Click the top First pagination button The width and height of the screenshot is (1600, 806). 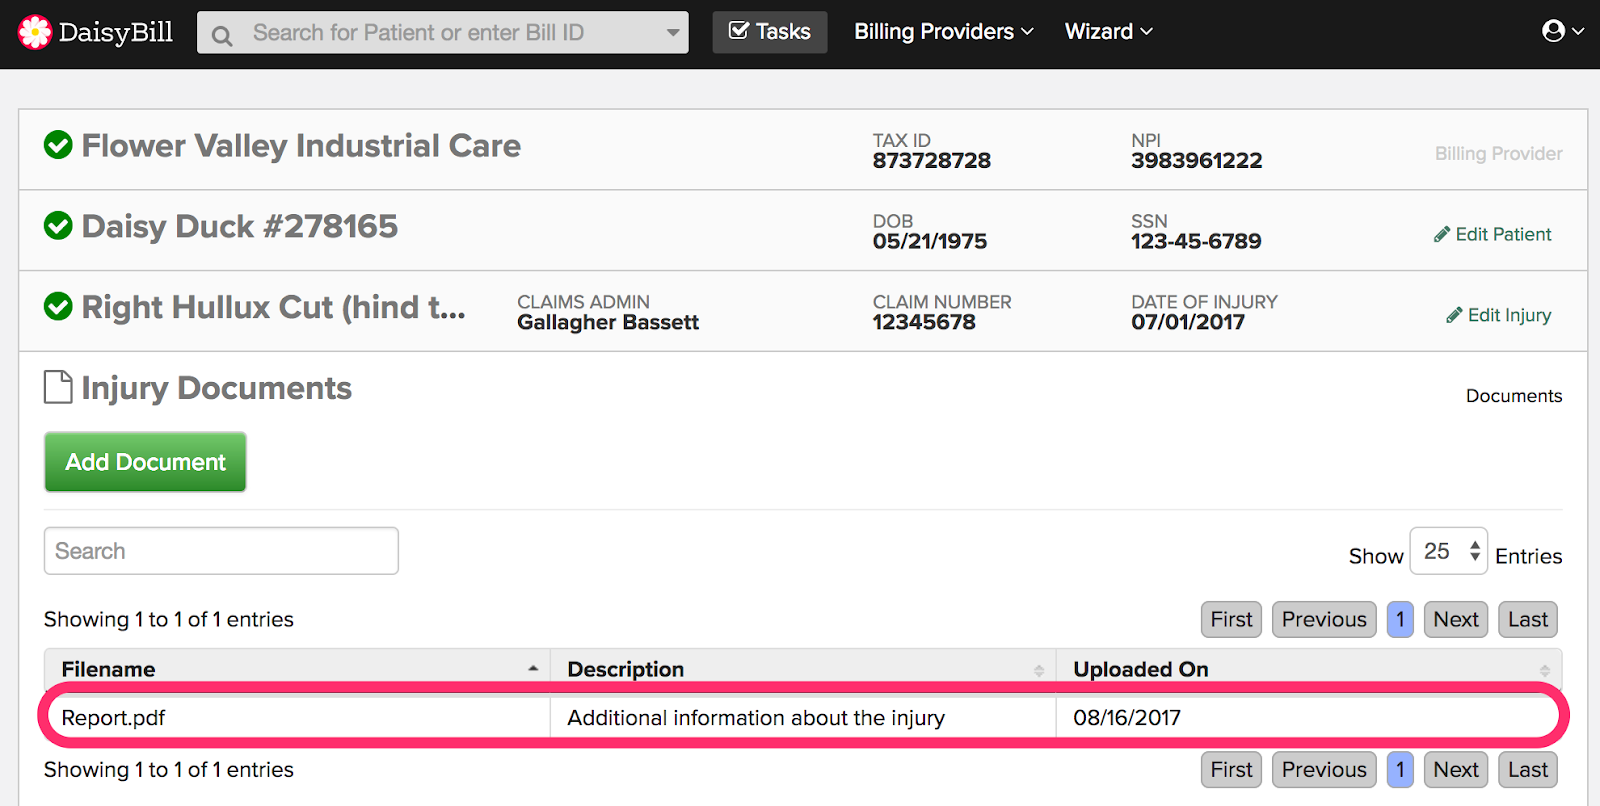click(1231, 619)
